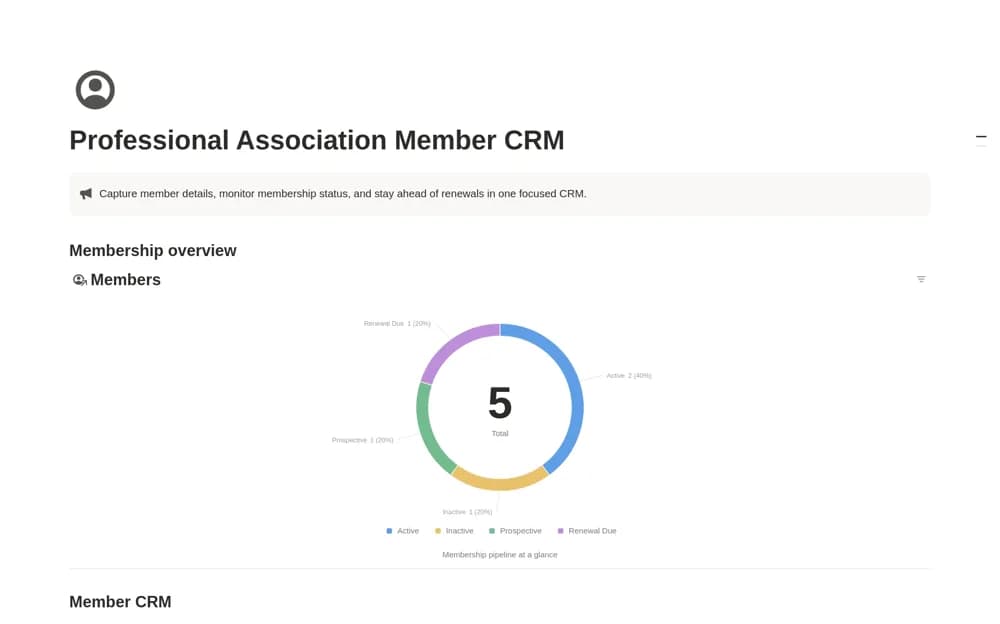Click the total count 5 in donut

pyautogui.click(x=500, y=403)
